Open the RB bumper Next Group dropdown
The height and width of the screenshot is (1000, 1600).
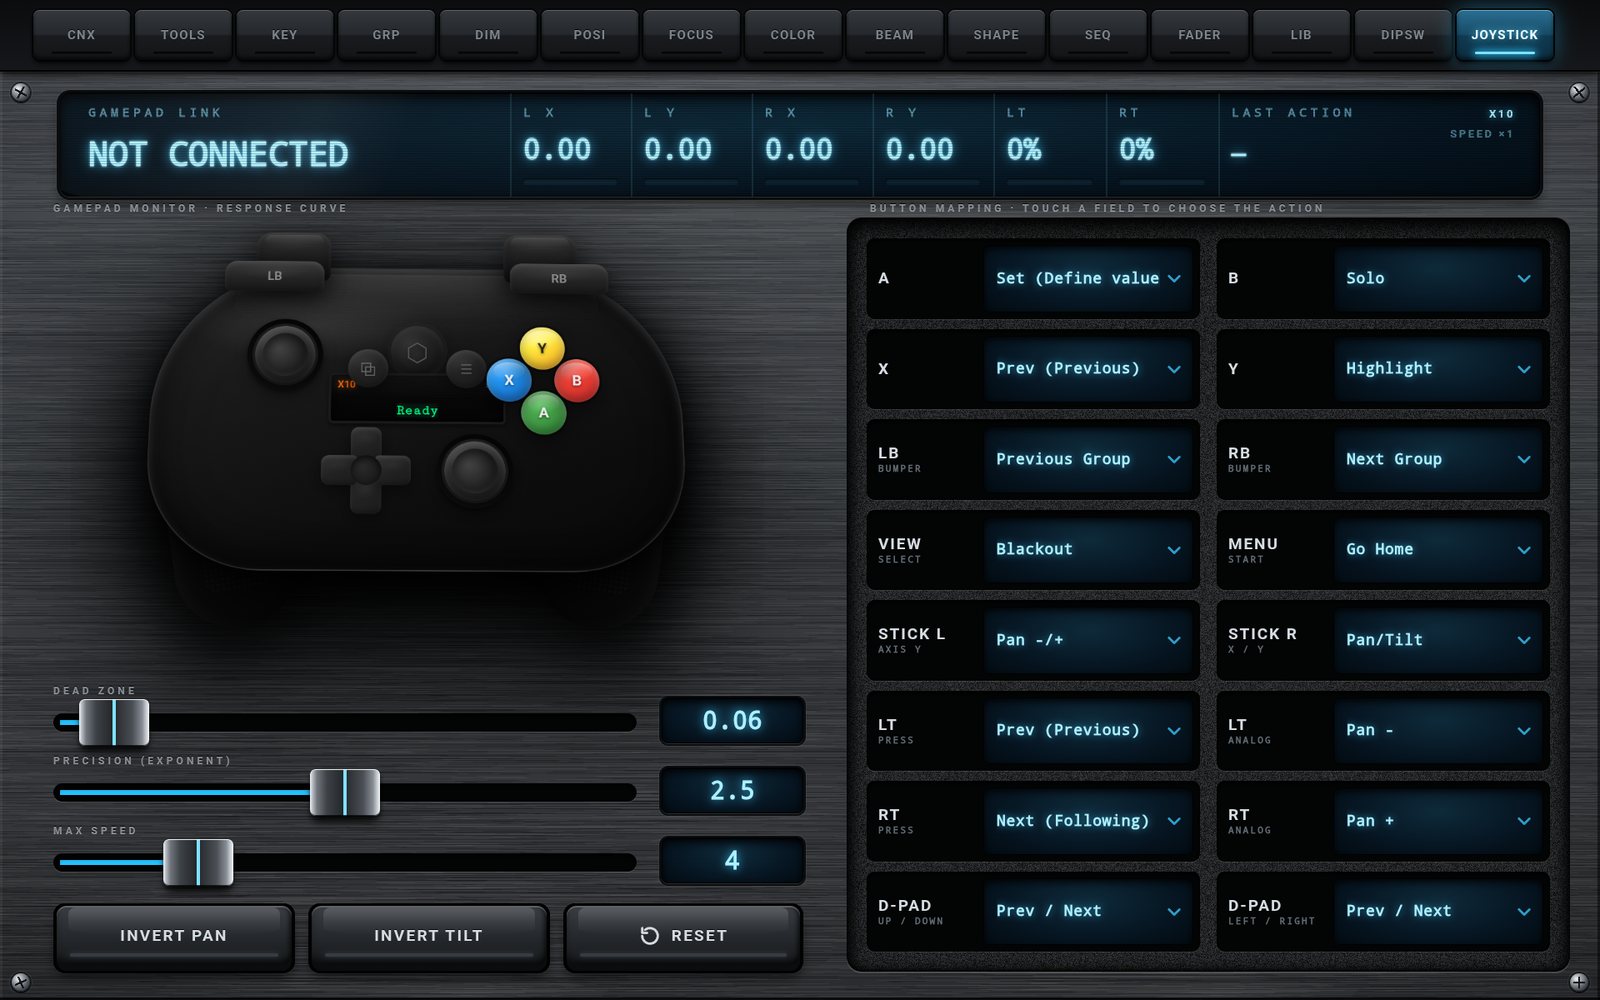click(1440, 459)
